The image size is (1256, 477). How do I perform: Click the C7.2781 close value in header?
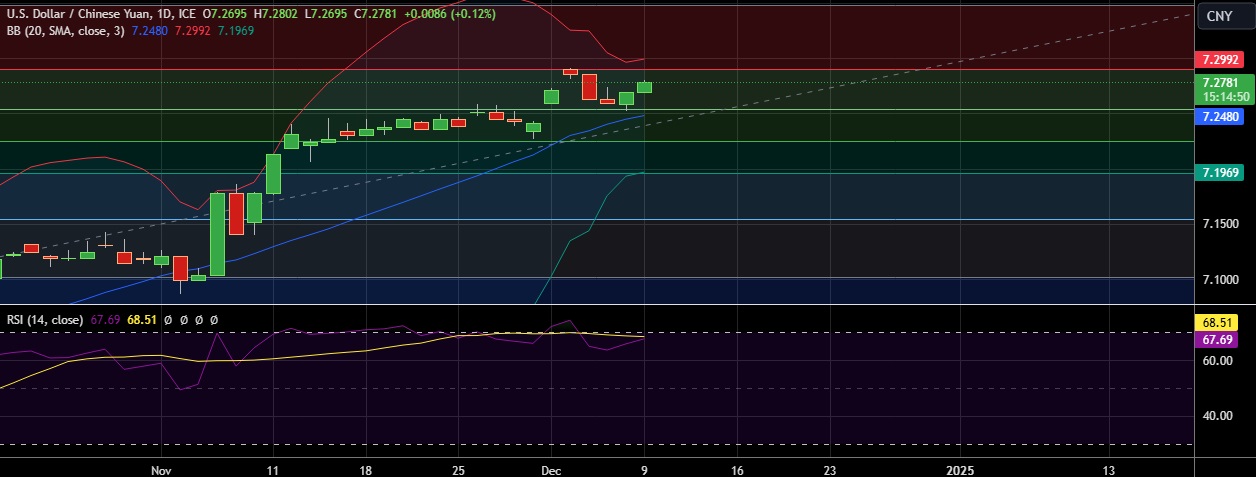[x=377, y=14]
